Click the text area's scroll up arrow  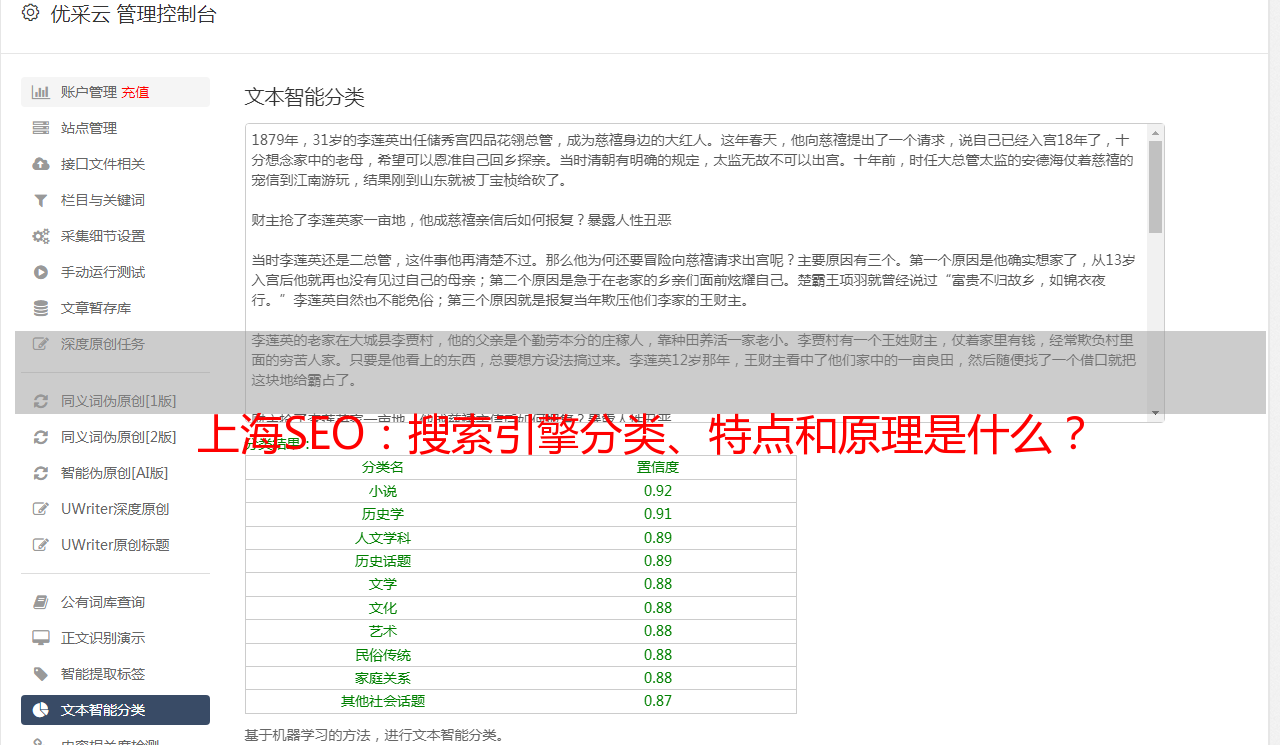1156,132
